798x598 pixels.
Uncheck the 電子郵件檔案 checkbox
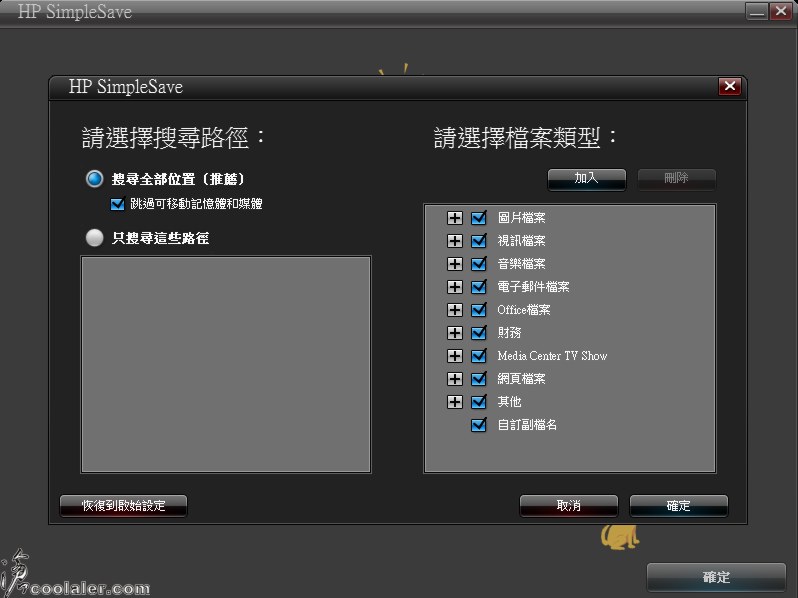pos(478,287)
